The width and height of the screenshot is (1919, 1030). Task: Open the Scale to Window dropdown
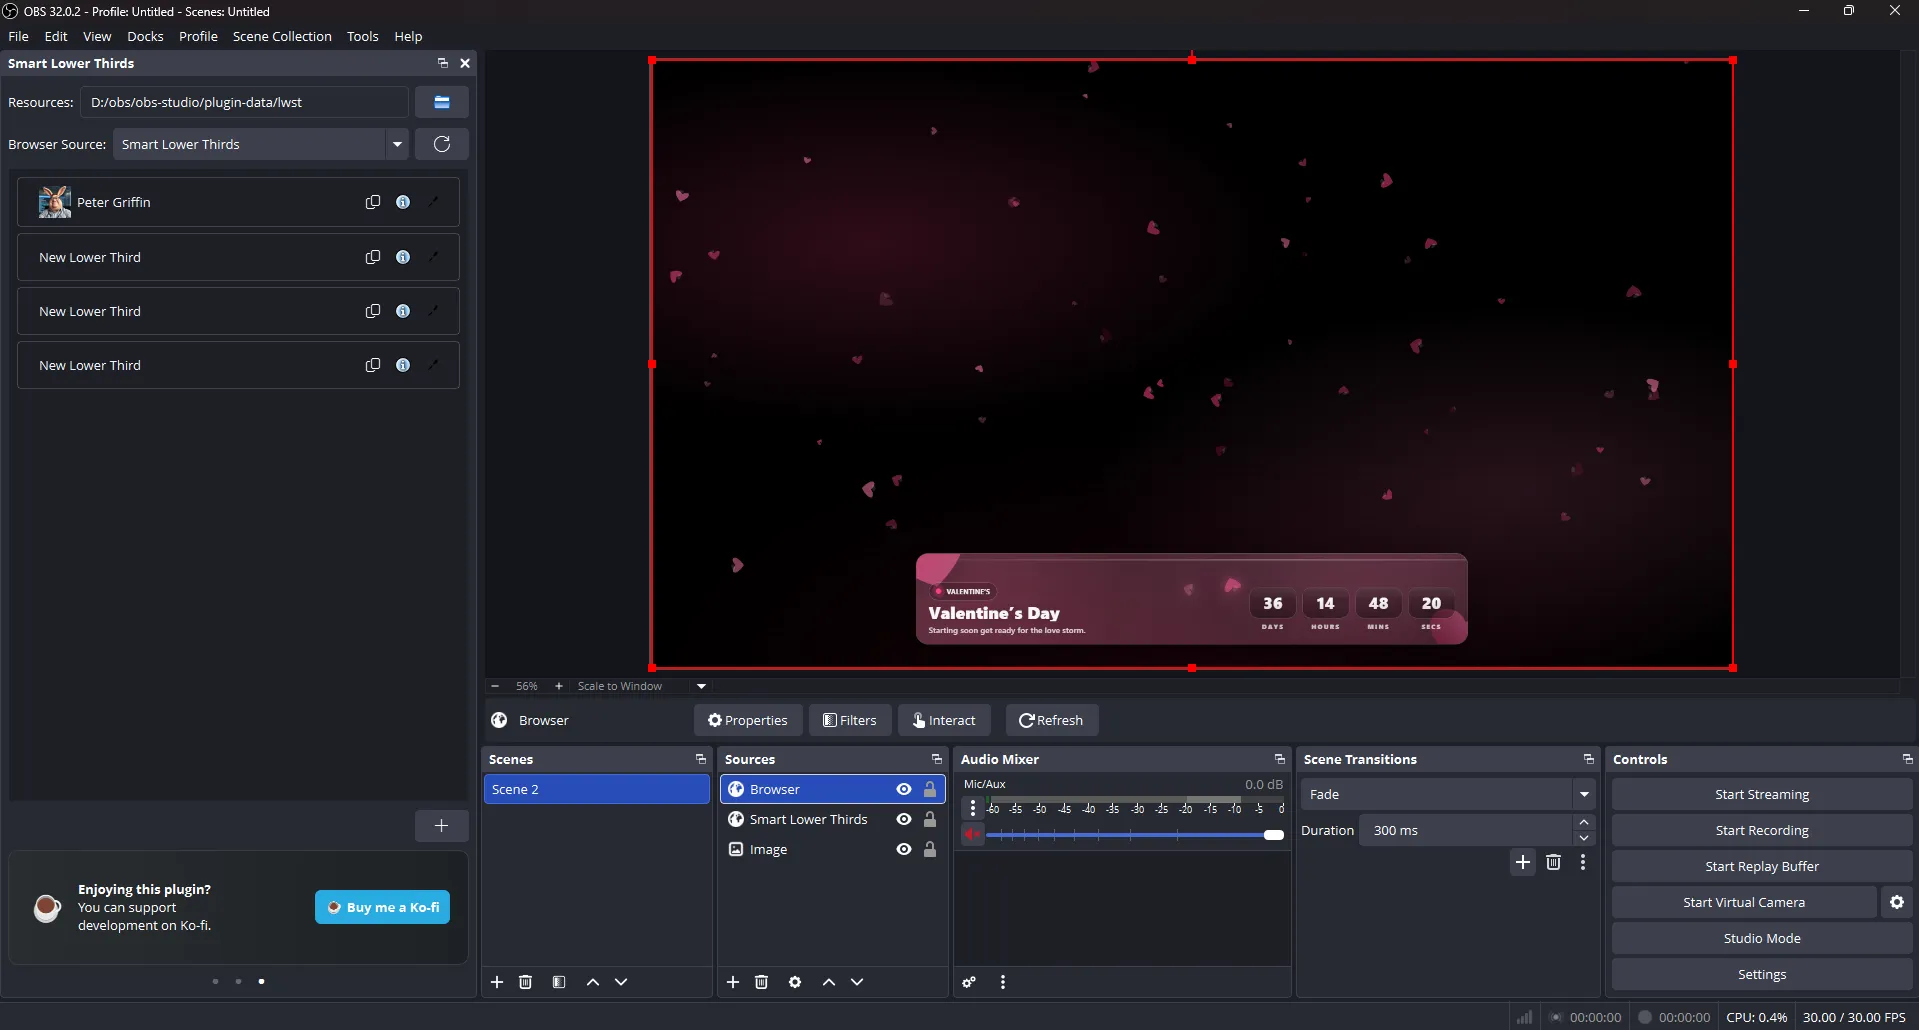[x=700, y=686]
